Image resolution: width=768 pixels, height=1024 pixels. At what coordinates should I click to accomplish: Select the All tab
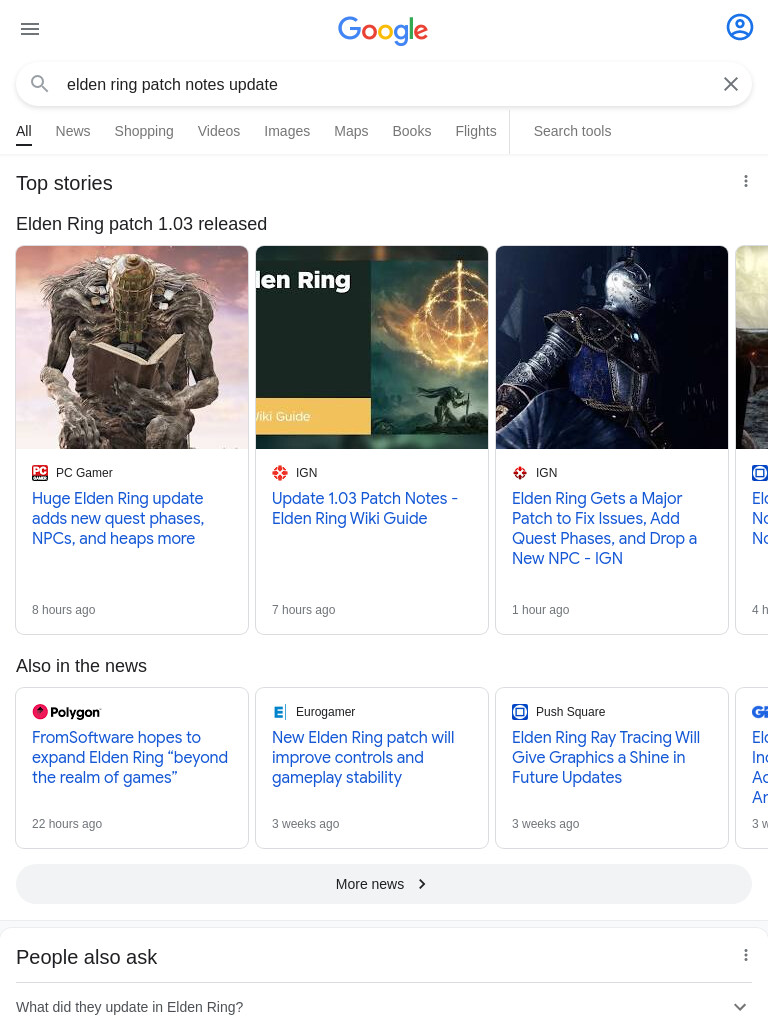pyautogui.click(x=24, y=131)
